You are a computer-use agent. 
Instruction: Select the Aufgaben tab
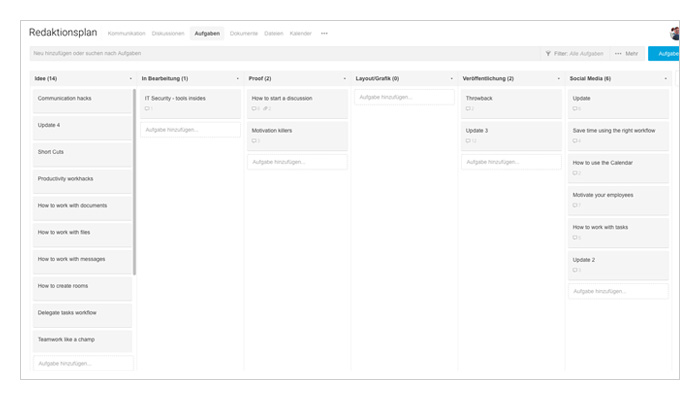[x=207, y=33]
